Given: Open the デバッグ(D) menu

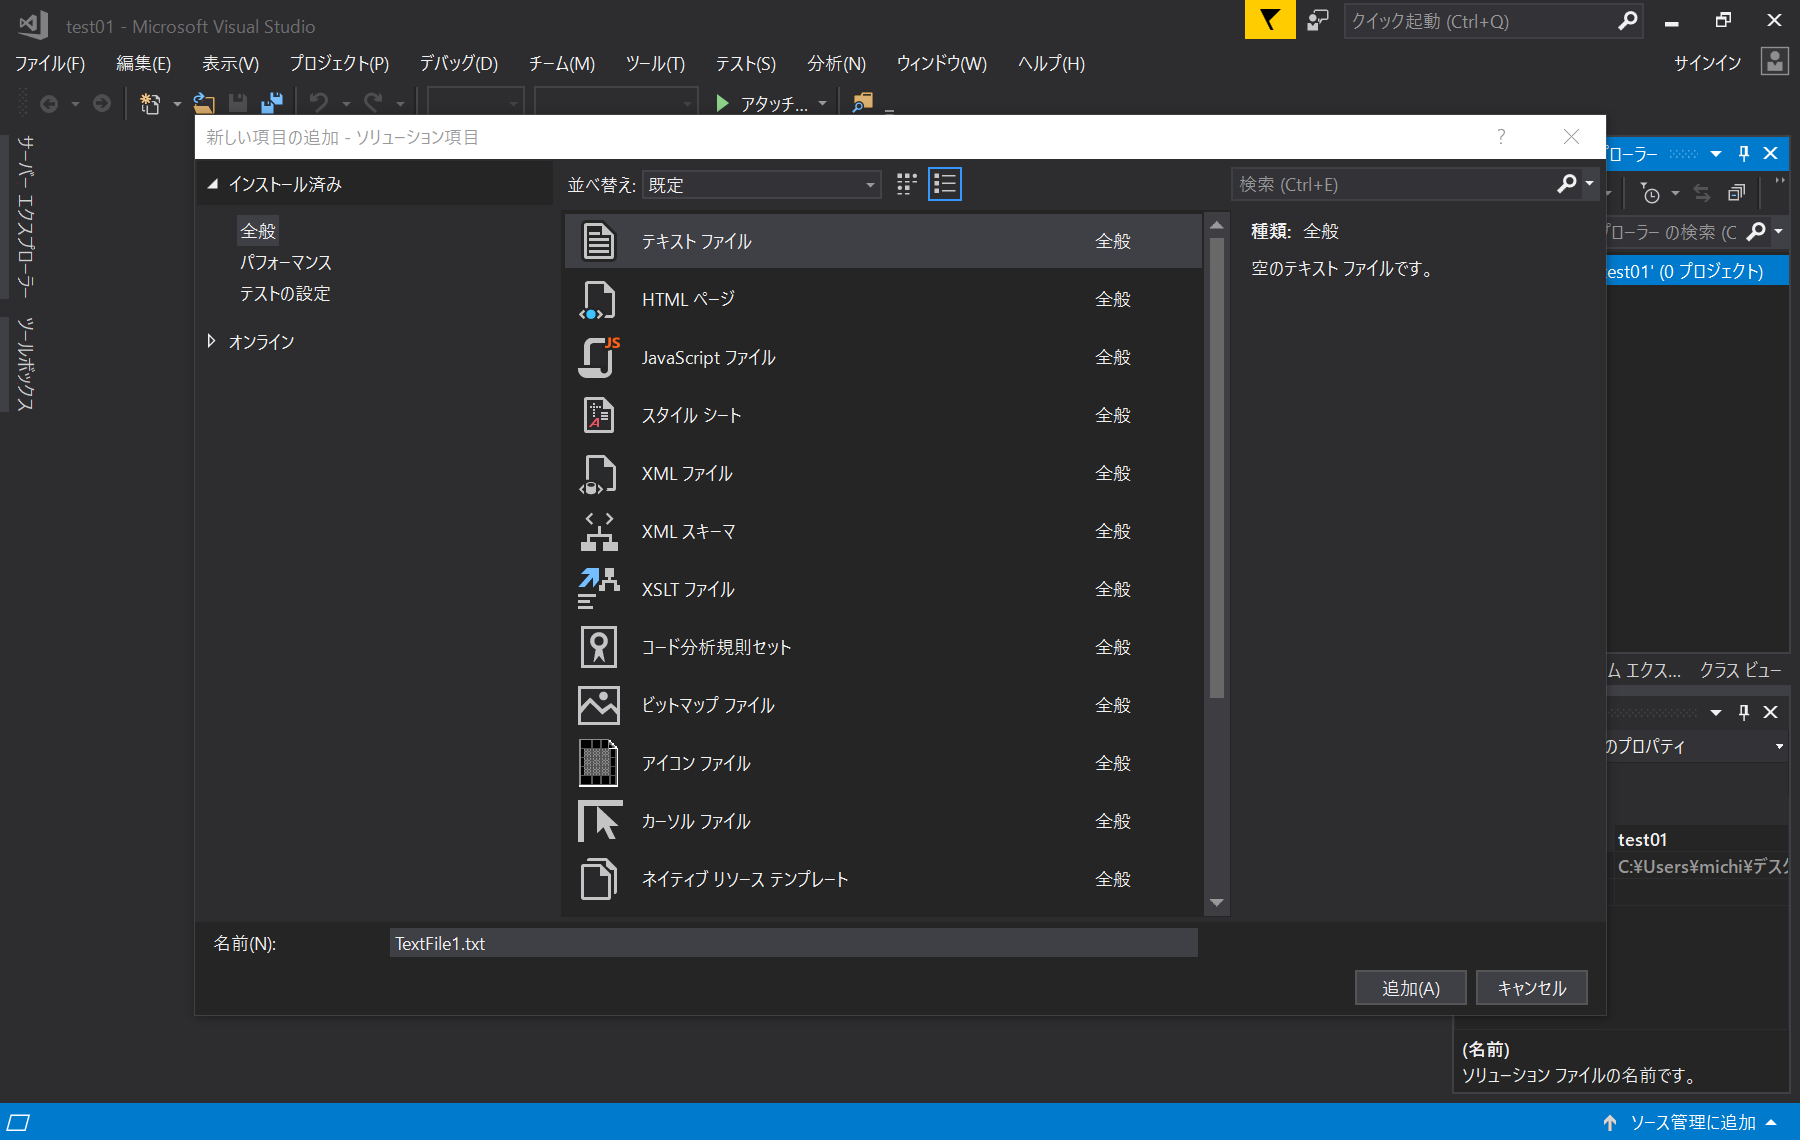Looking at the screenshot, I should coord(458,64).
